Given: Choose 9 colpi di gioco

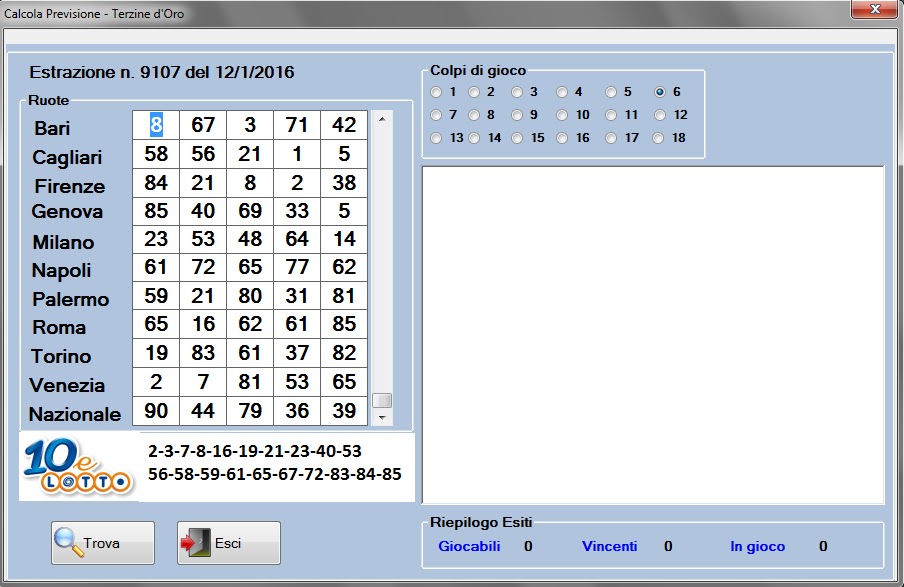Looking at the screenshot, I should (517, 115).
